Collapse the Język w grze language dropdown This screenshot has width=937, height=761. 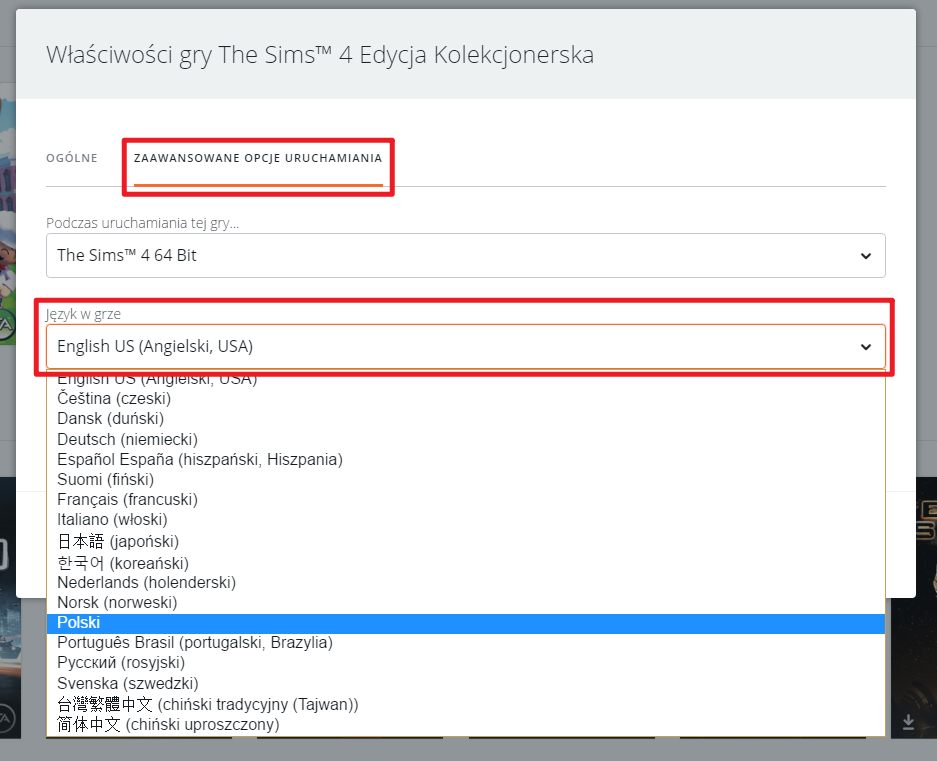(x=466, y=346)
